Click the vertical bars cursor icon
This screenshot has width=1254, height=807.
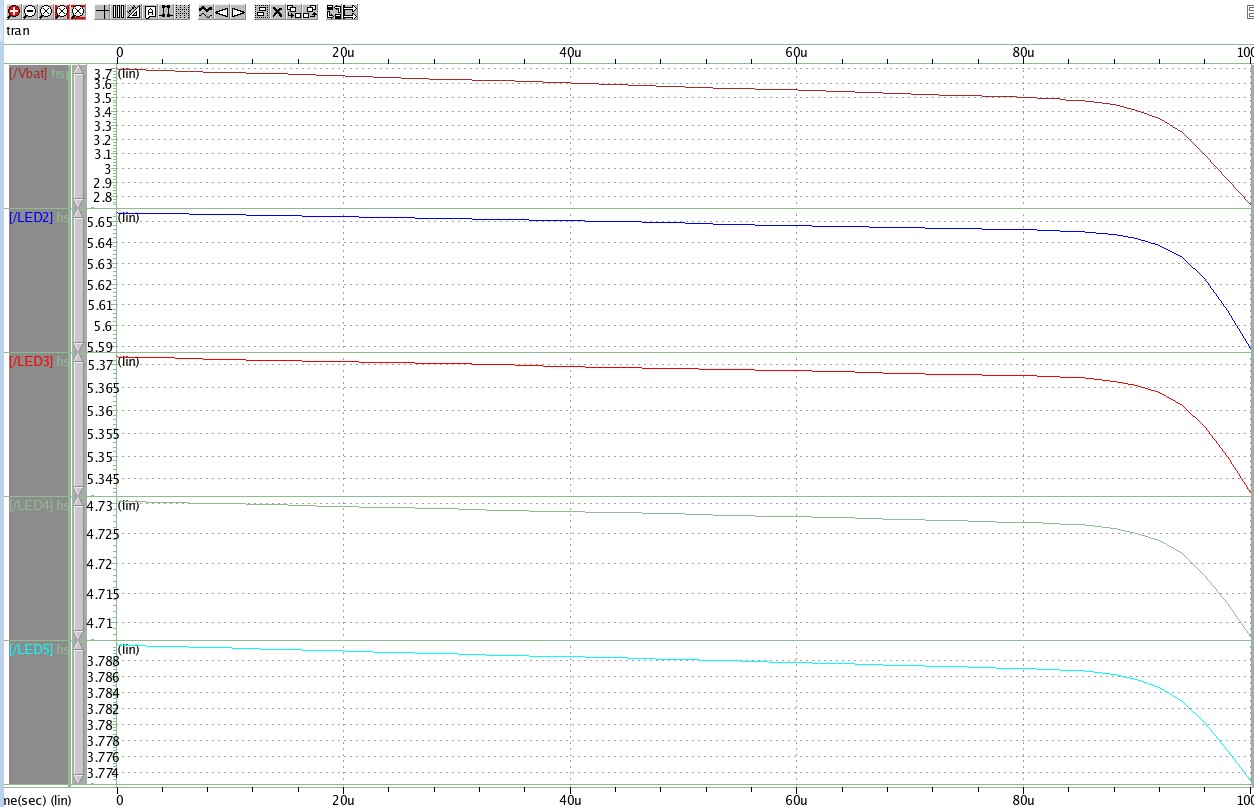click(x=118, y=12)
